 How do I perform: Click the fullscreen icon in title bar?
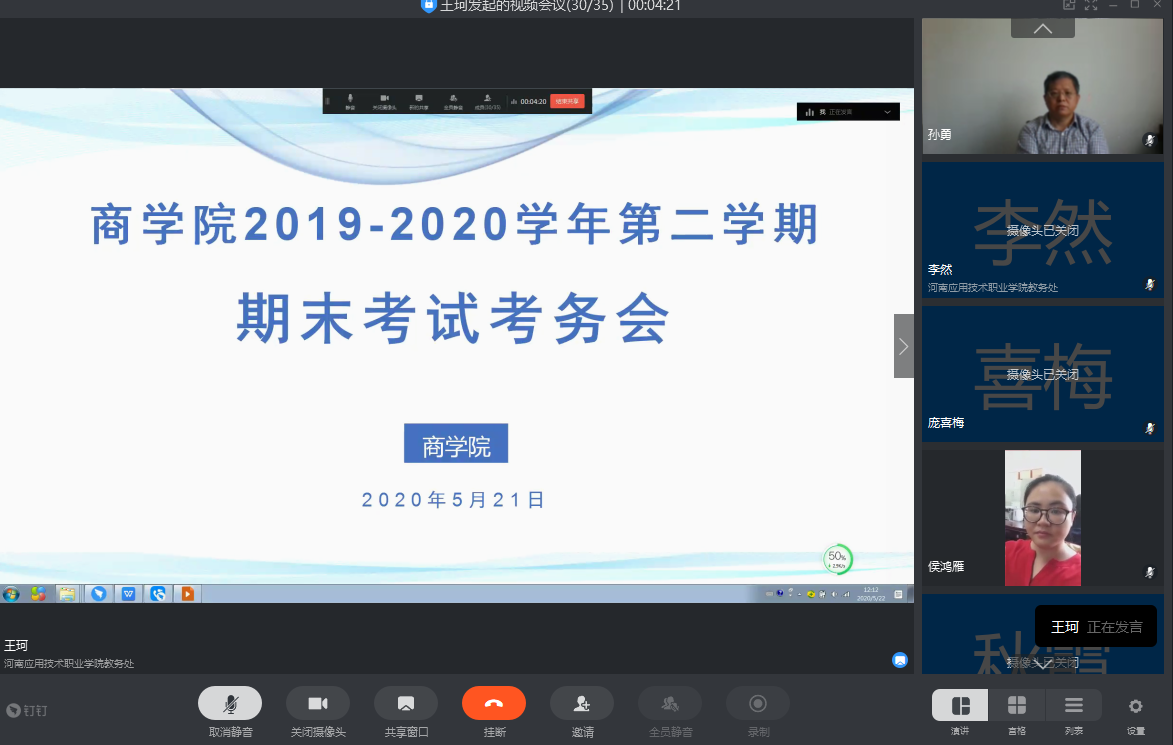pyautogui.click(x=1091, y=5)
